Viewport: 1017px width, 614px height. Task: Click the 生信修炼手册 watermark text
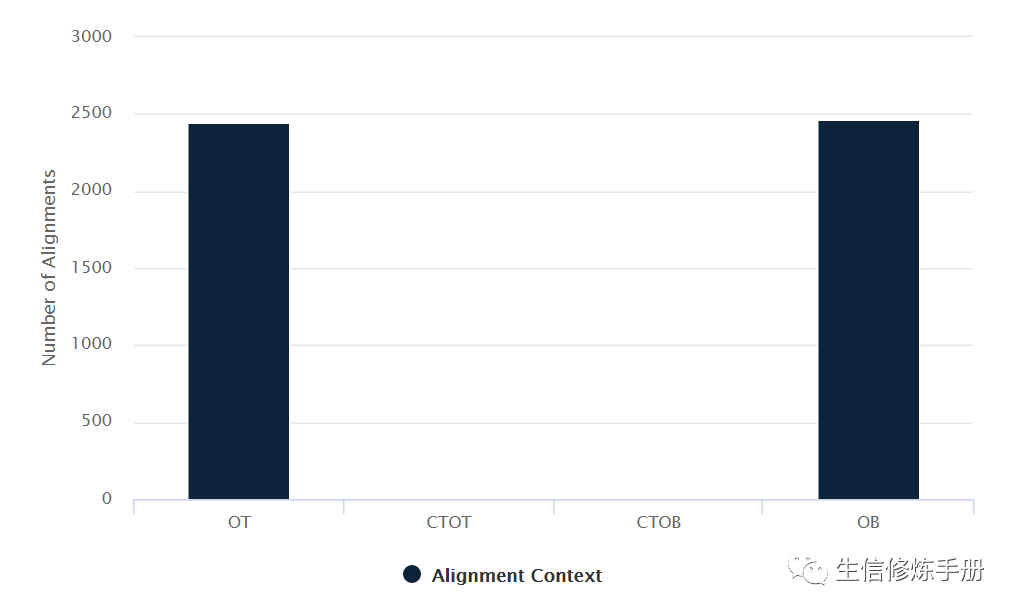click(910, 570)
